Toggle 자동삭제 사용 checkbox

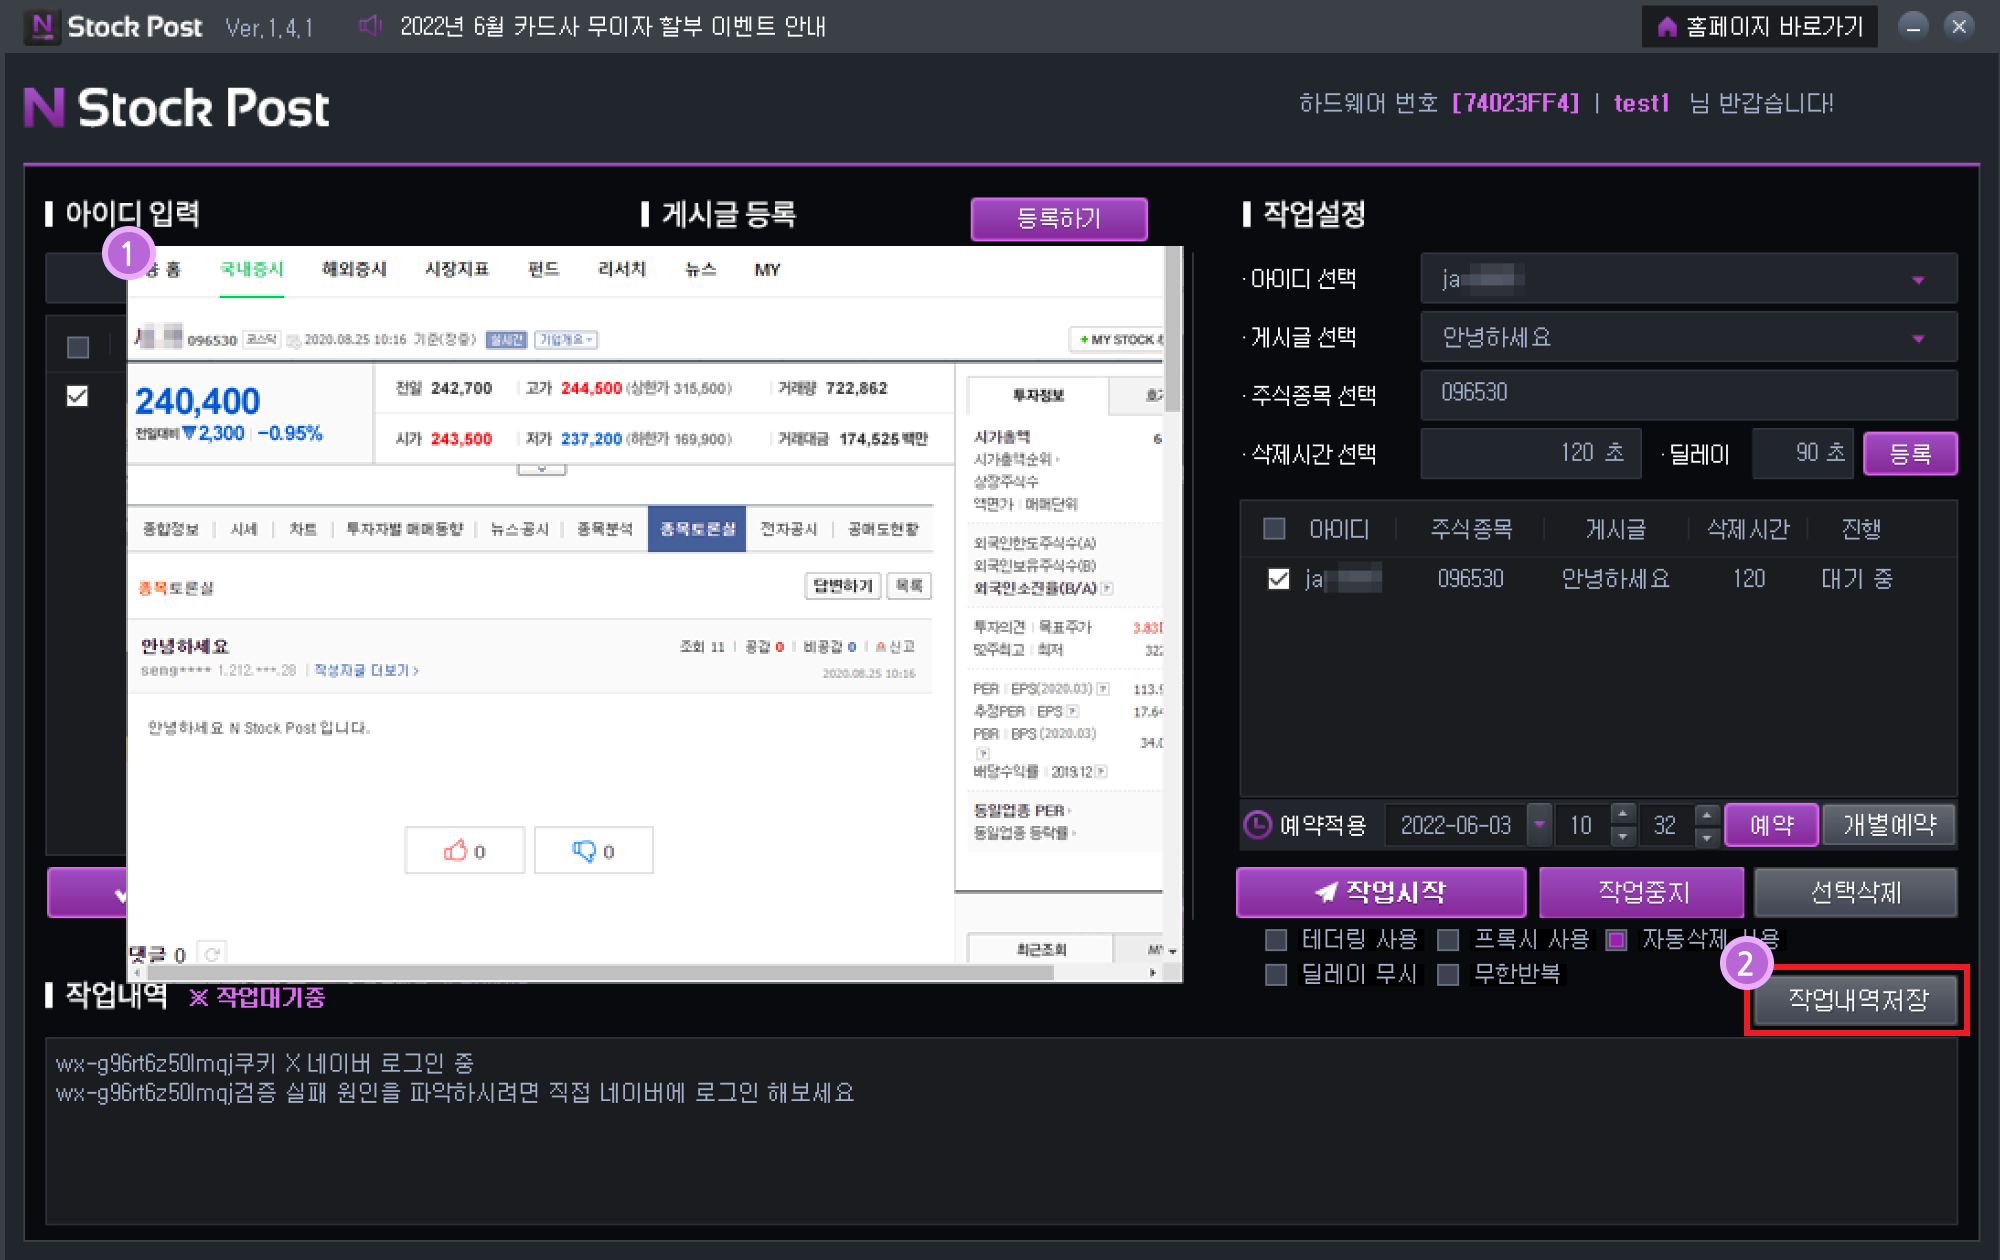point(1616,939)
